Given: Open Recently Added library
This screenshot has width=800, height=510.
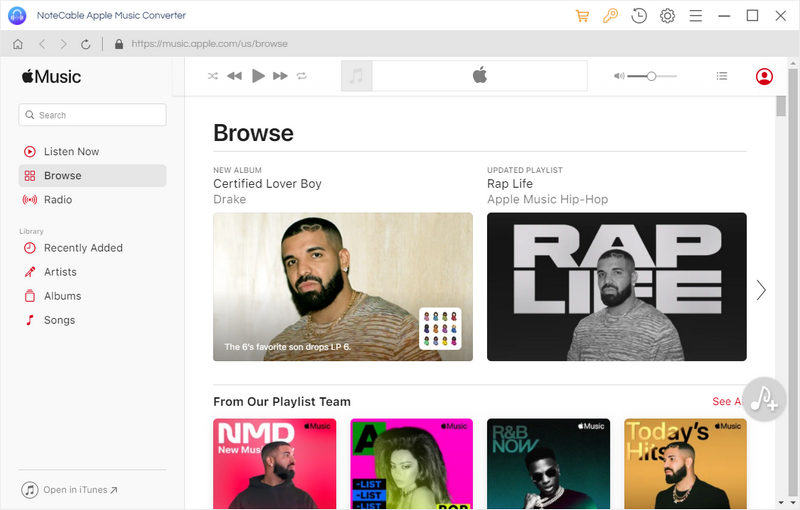Looking at the screenshot, I should [x=92, y=248].
